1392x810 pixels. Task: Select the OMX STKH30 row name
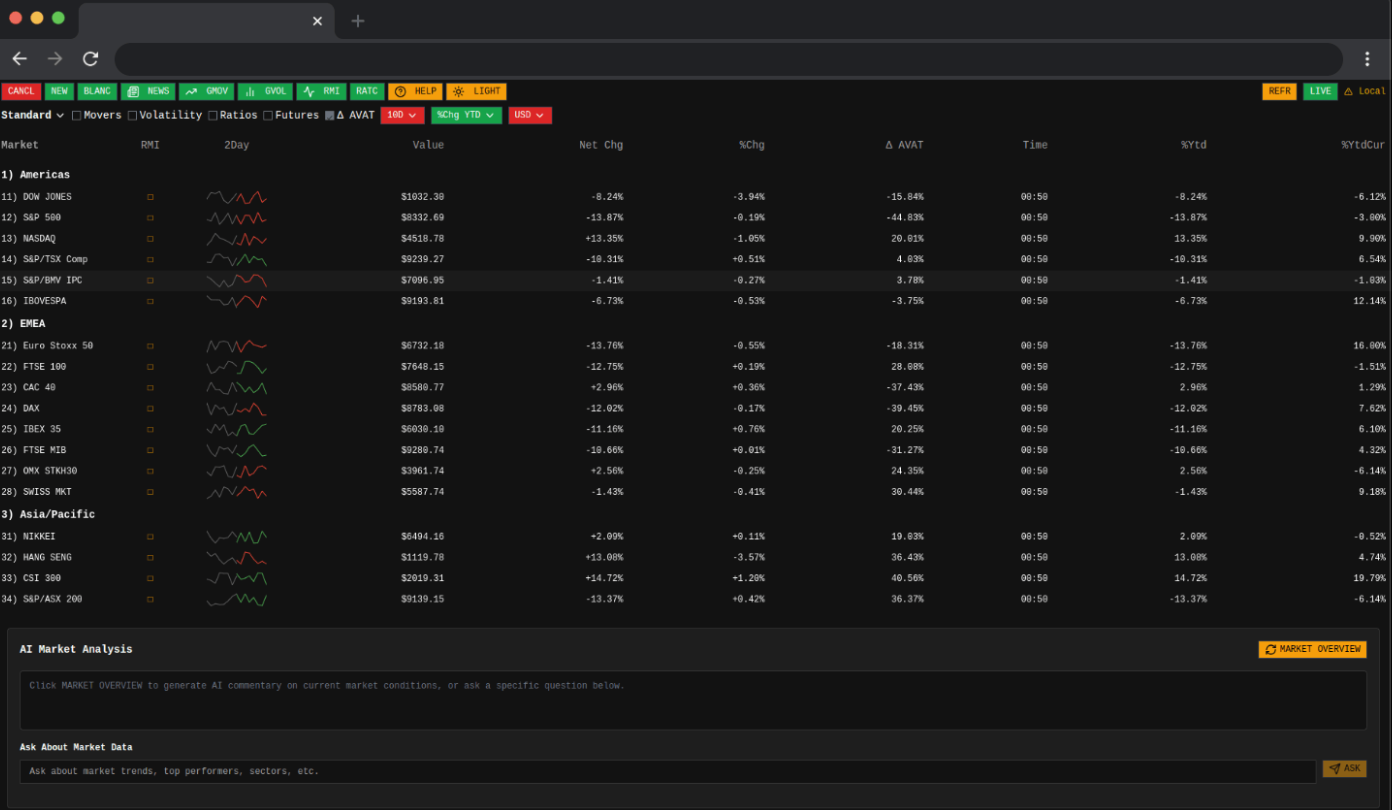point(50,471)
